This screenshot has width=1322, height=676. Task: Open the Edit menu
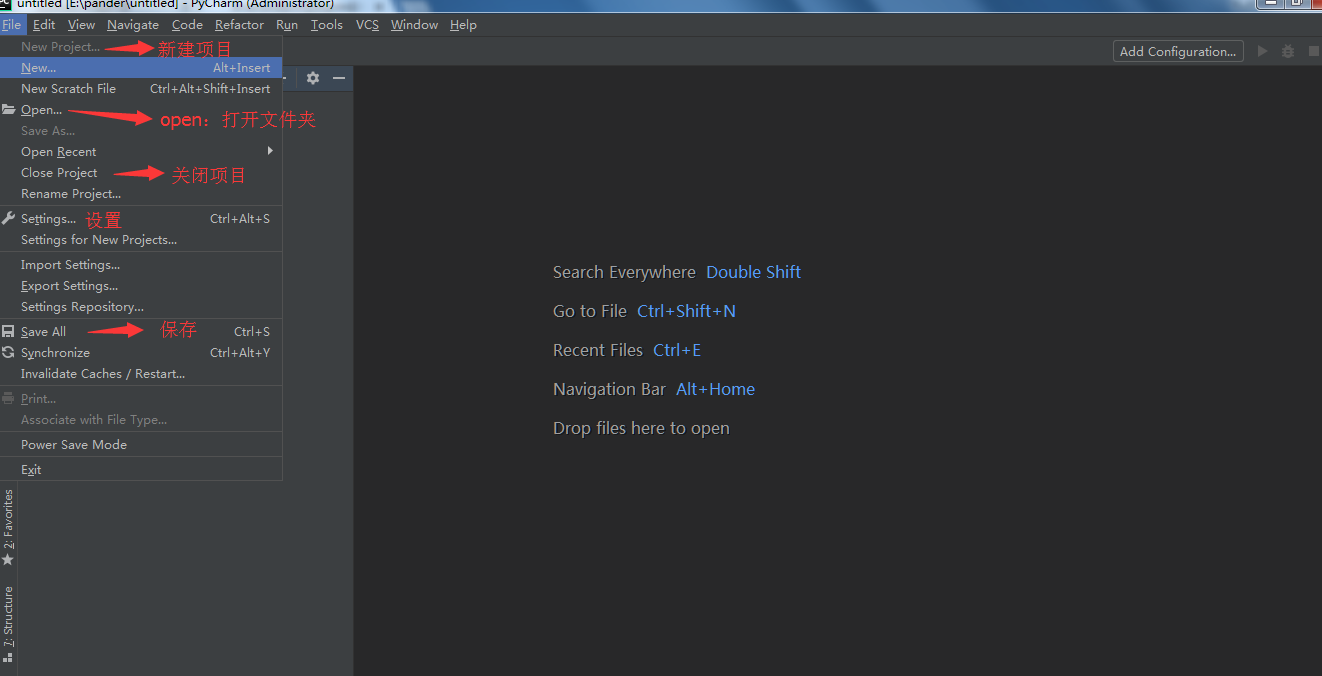click(44, 24)
